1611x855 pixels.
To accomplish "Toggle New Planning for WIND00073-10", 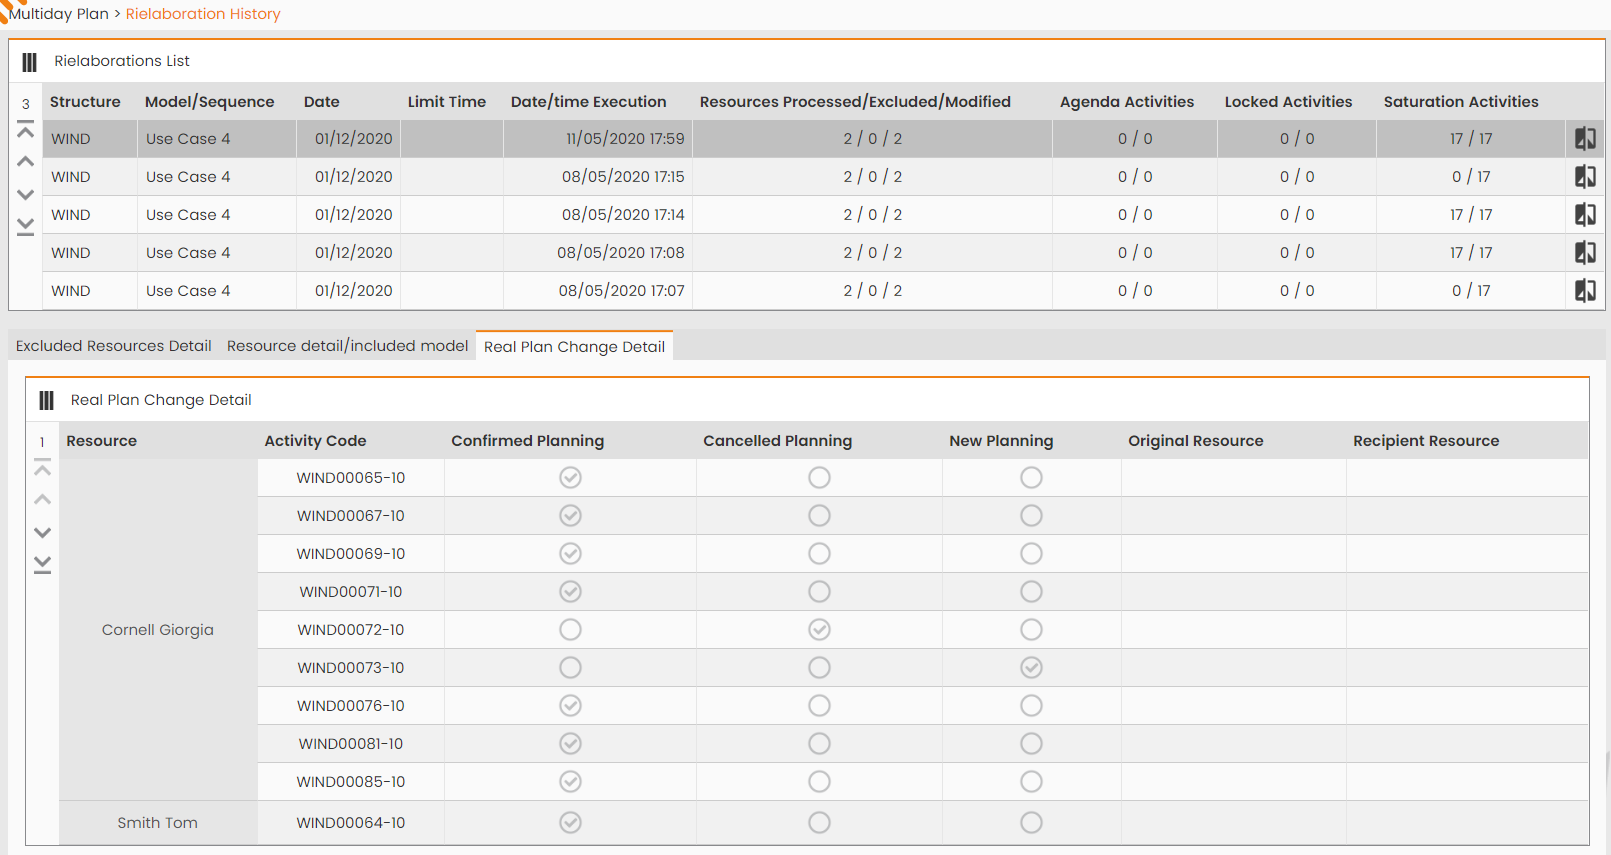I will (1031, 668).
